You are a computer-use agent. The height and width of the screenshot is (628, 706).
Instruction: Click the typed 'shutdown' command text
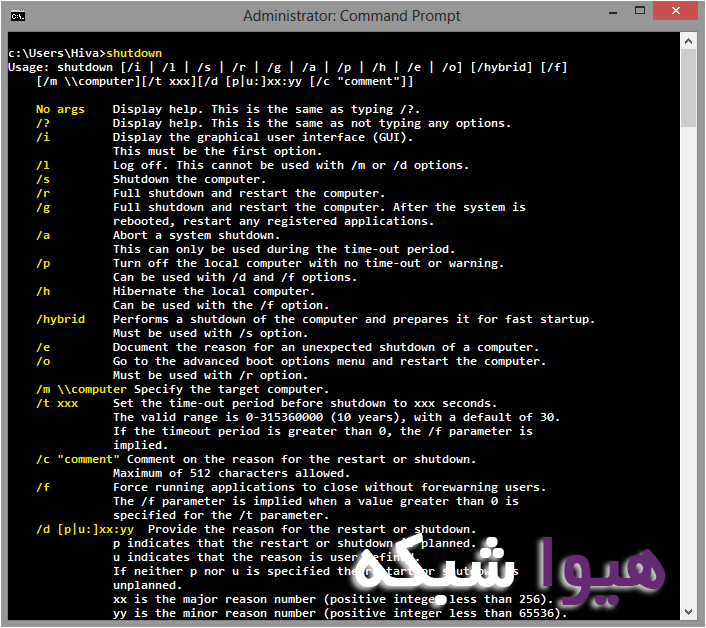[x=134, y=53]
